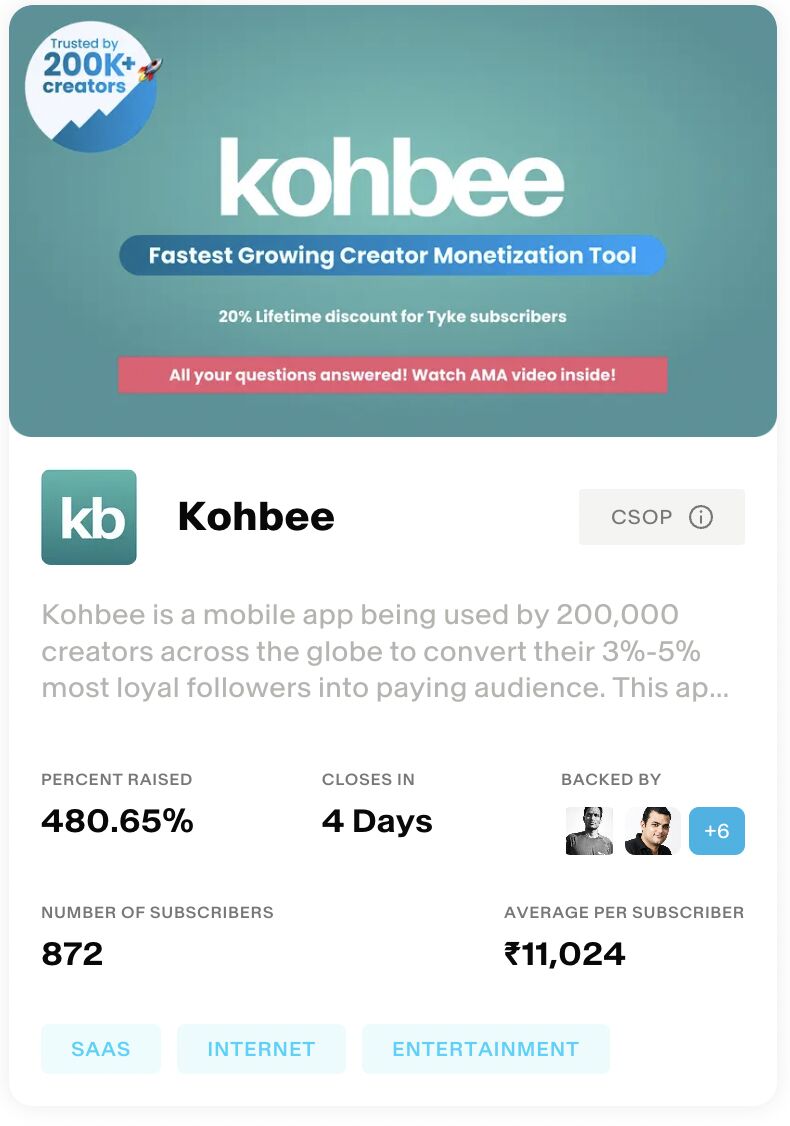Click the ₹11,024 average per subscriber

(x=564, y=954)
